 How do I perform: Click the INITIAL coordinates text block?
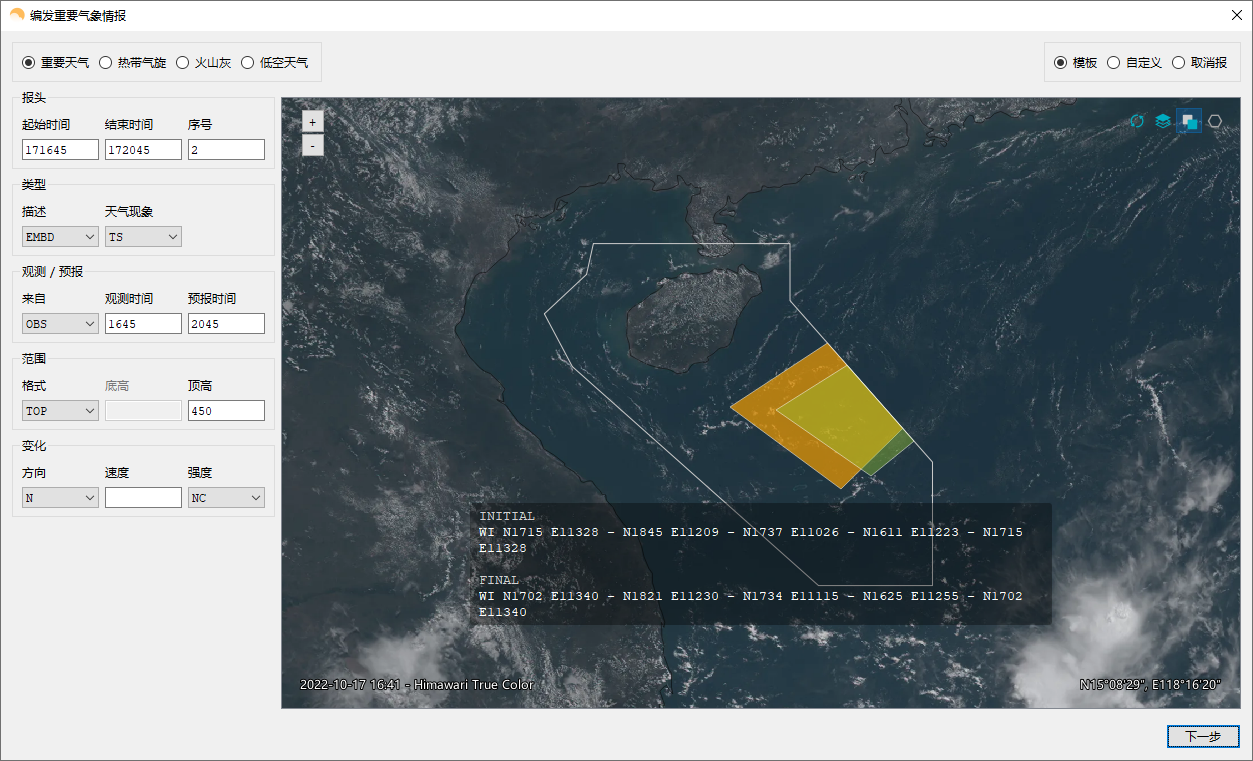point(751,533)
